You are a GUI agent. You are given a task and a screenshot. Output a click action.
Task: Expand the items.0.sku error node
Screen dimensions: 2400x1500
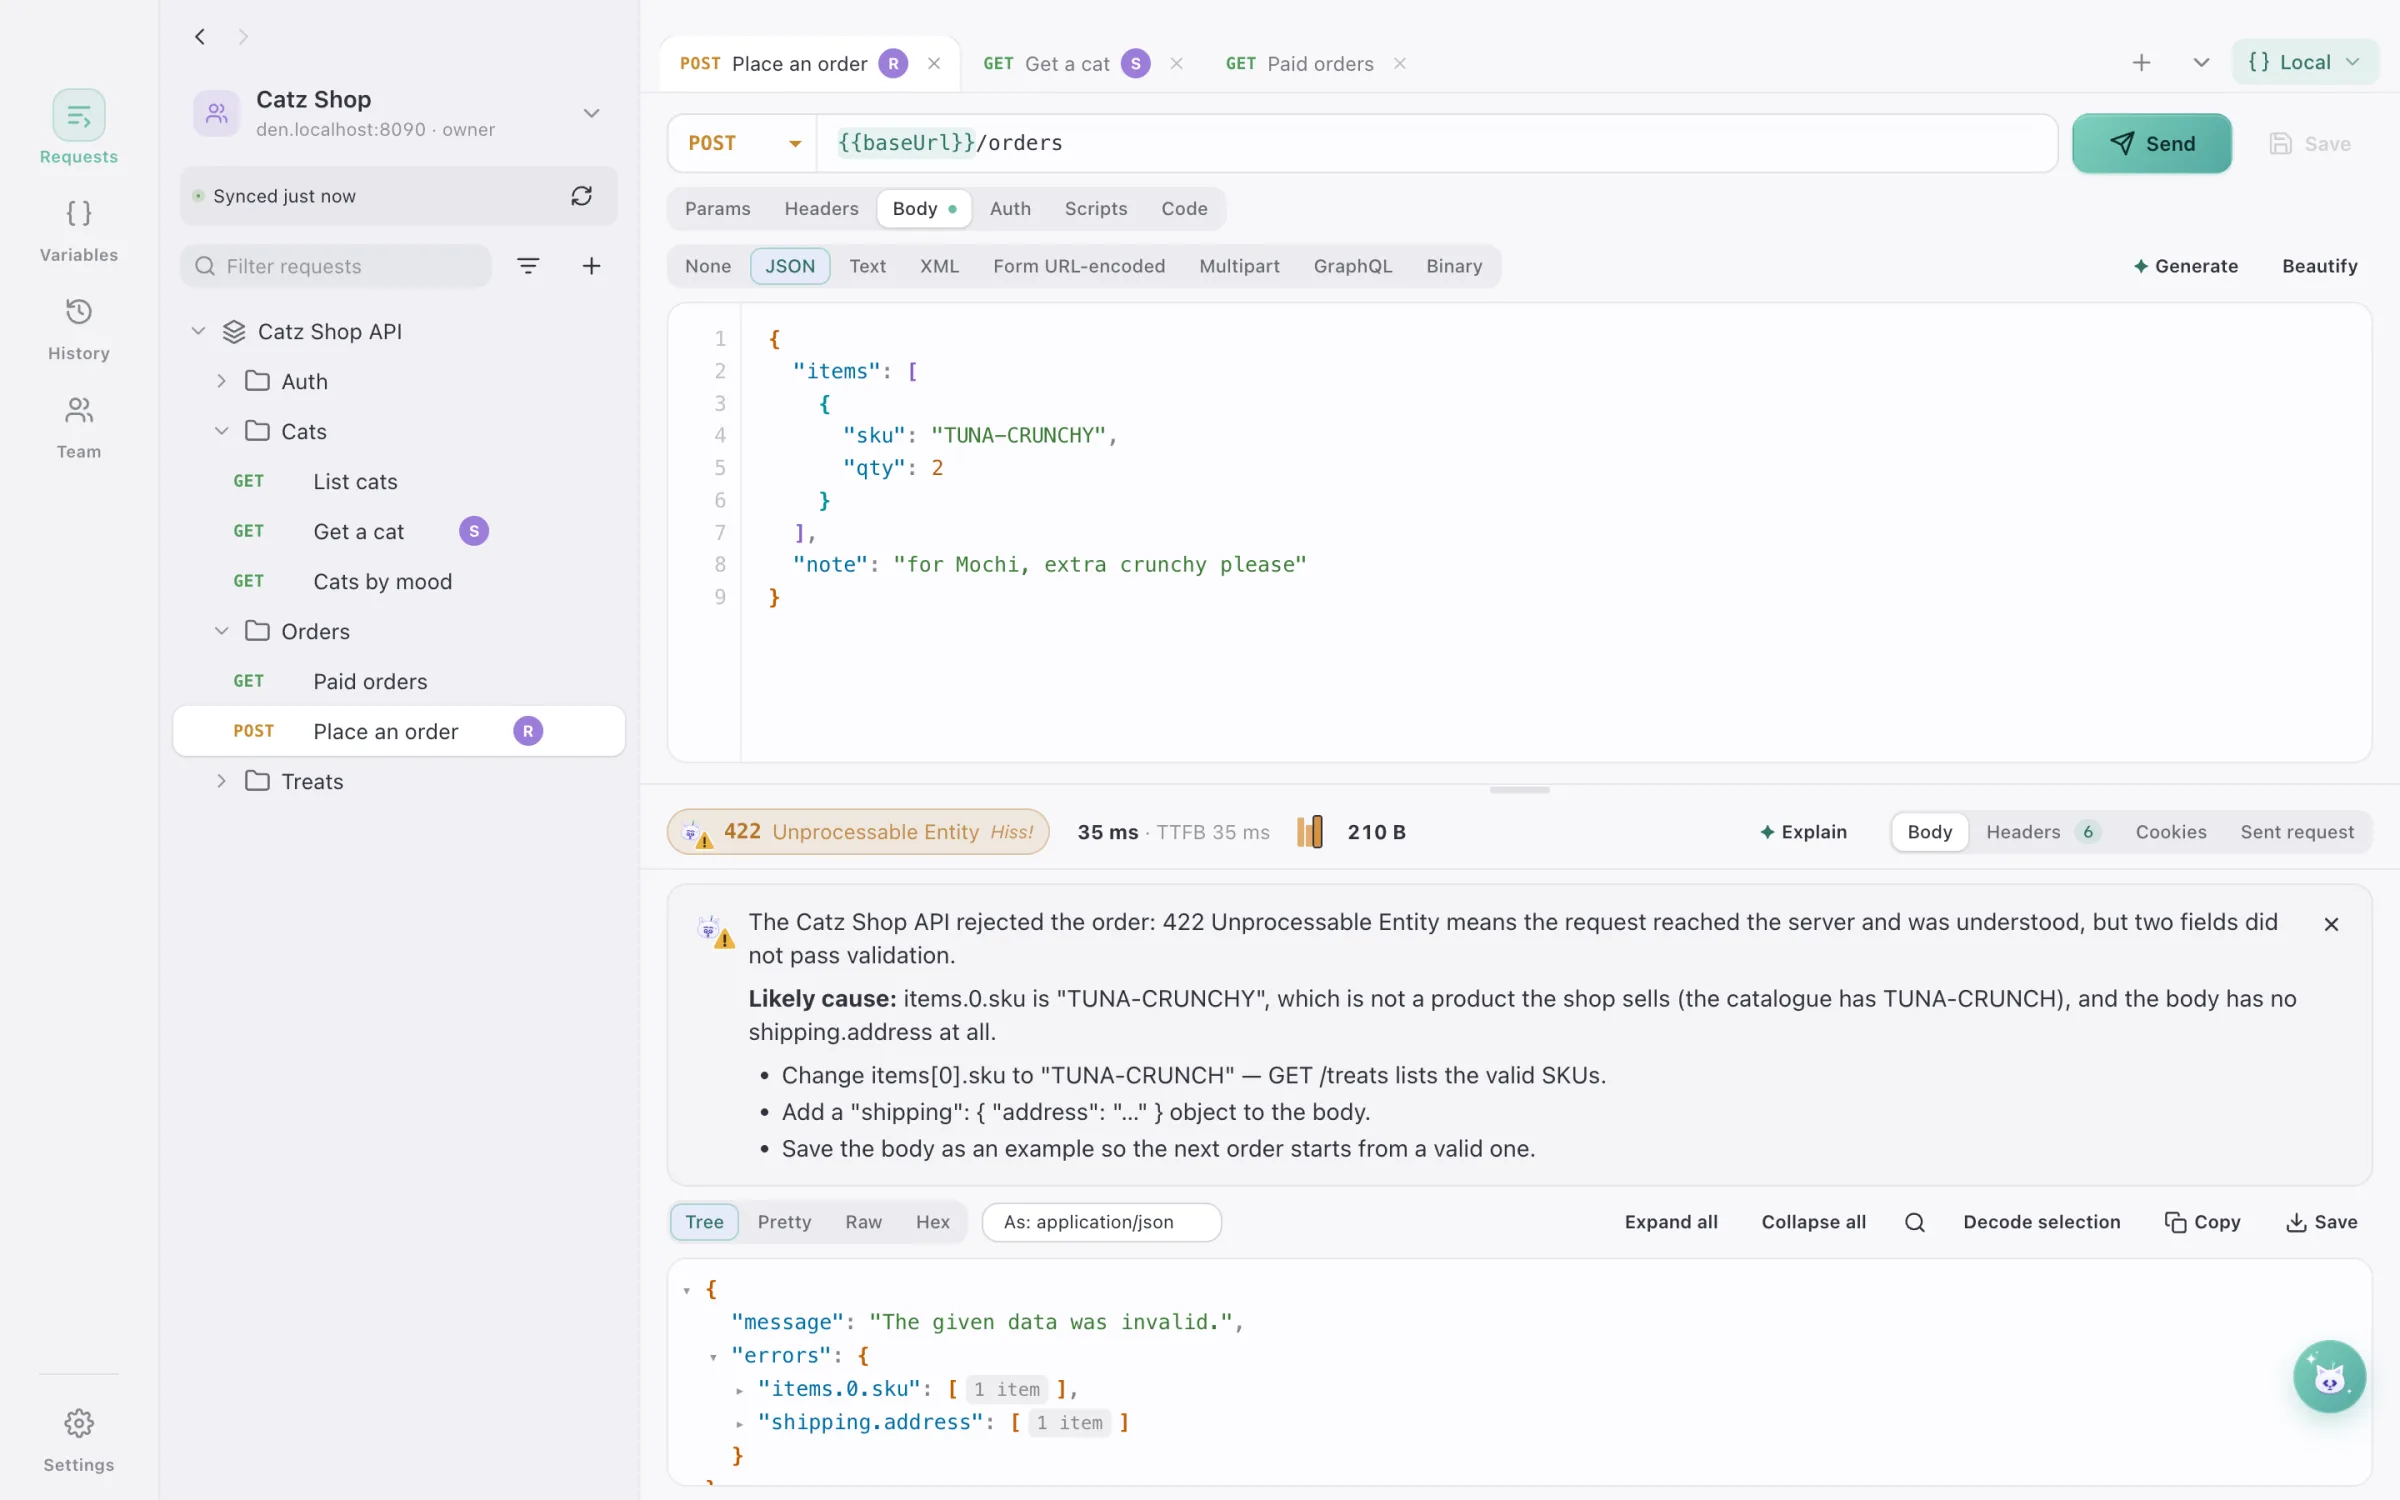click(739, 1390)
